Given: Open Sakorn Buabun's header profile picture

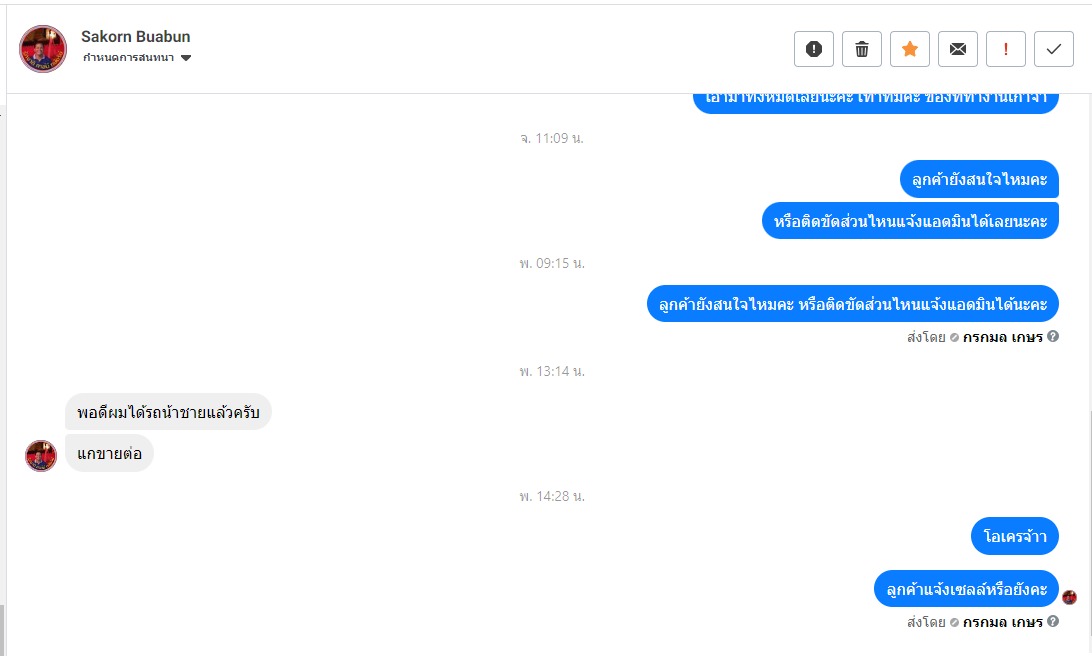Looking at the screenshot, I should click(x=43, y=48).
